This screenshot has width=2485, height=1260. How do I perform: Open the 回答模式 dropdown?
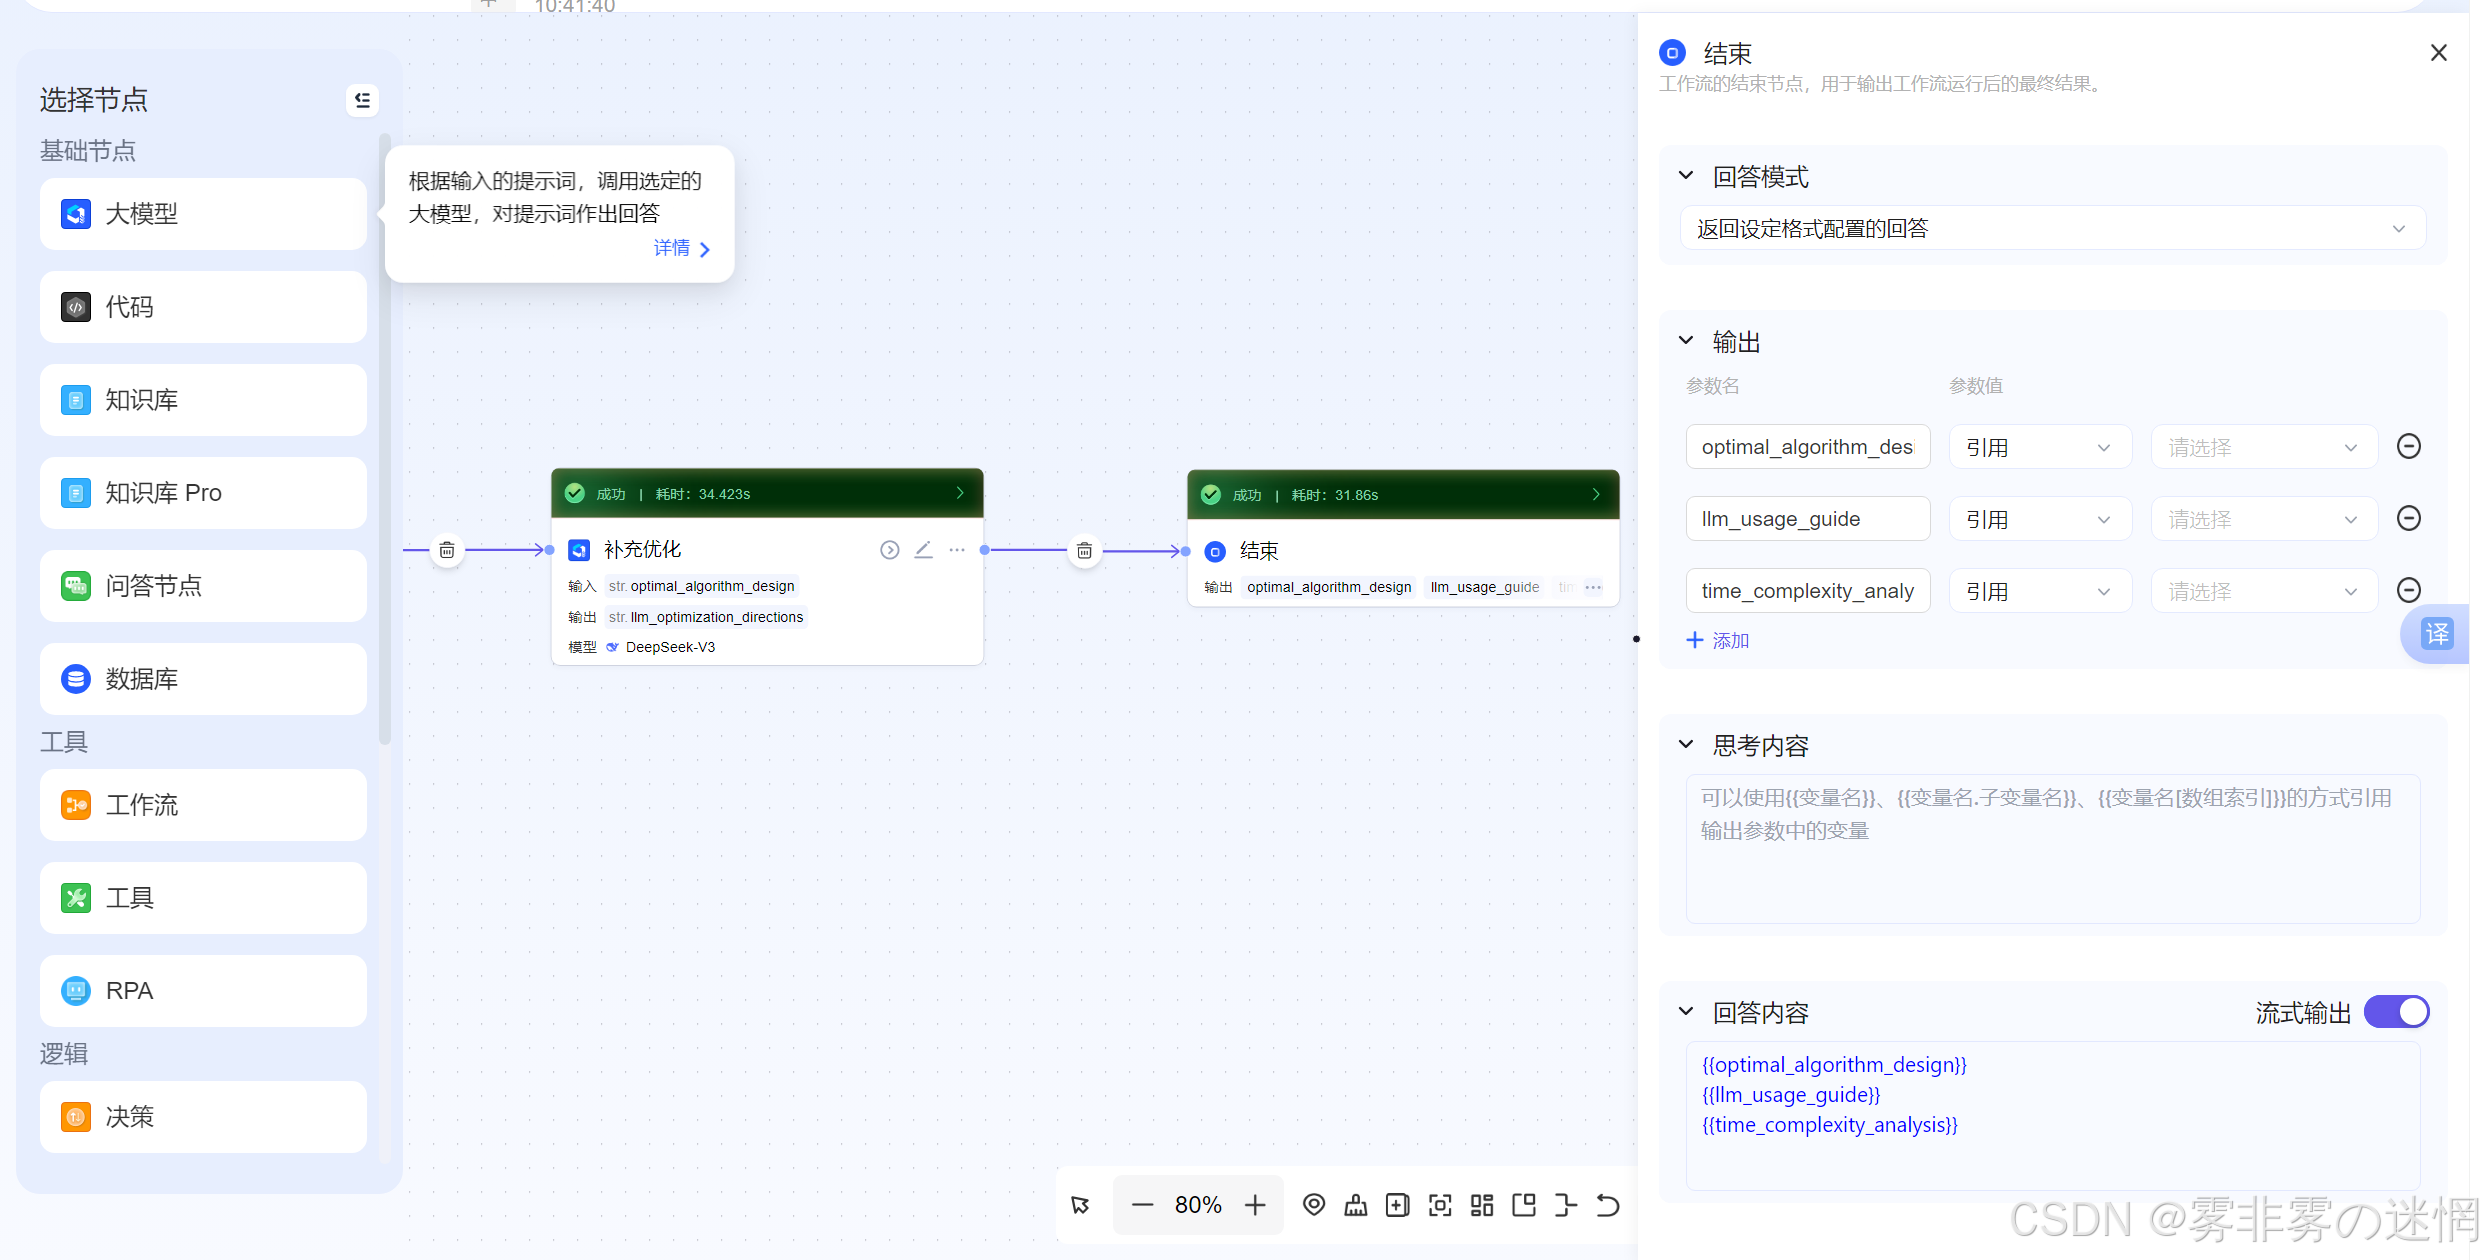2052,229
